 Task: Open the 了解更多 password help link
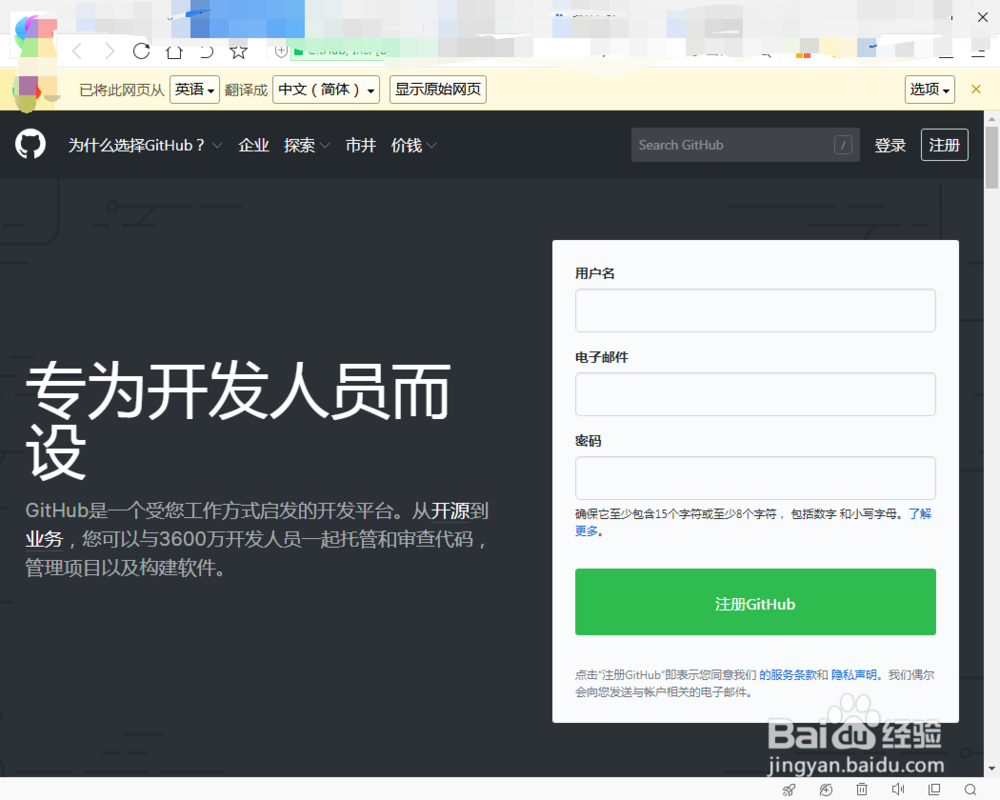(920, 514)
